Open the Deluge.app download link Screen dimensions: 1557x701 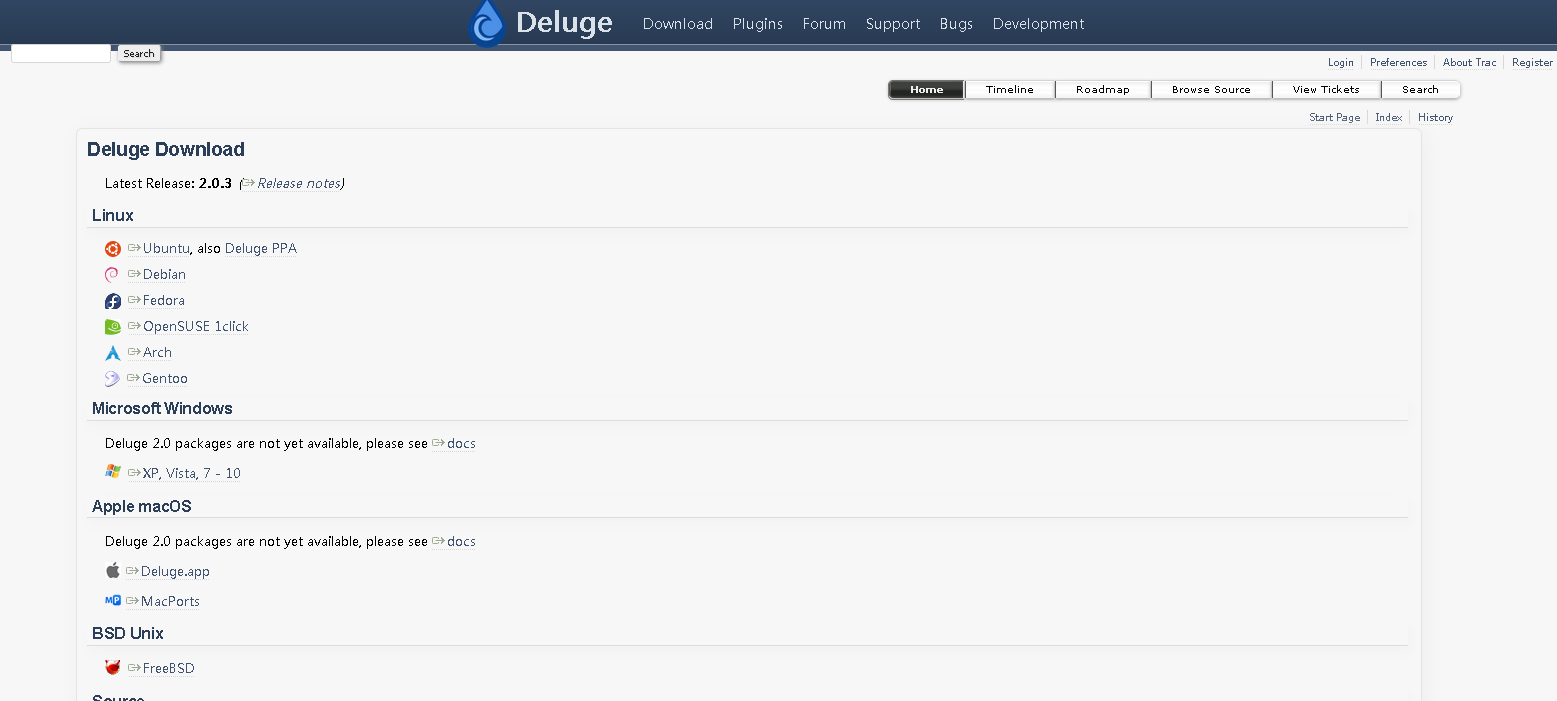tap(168, 572)
